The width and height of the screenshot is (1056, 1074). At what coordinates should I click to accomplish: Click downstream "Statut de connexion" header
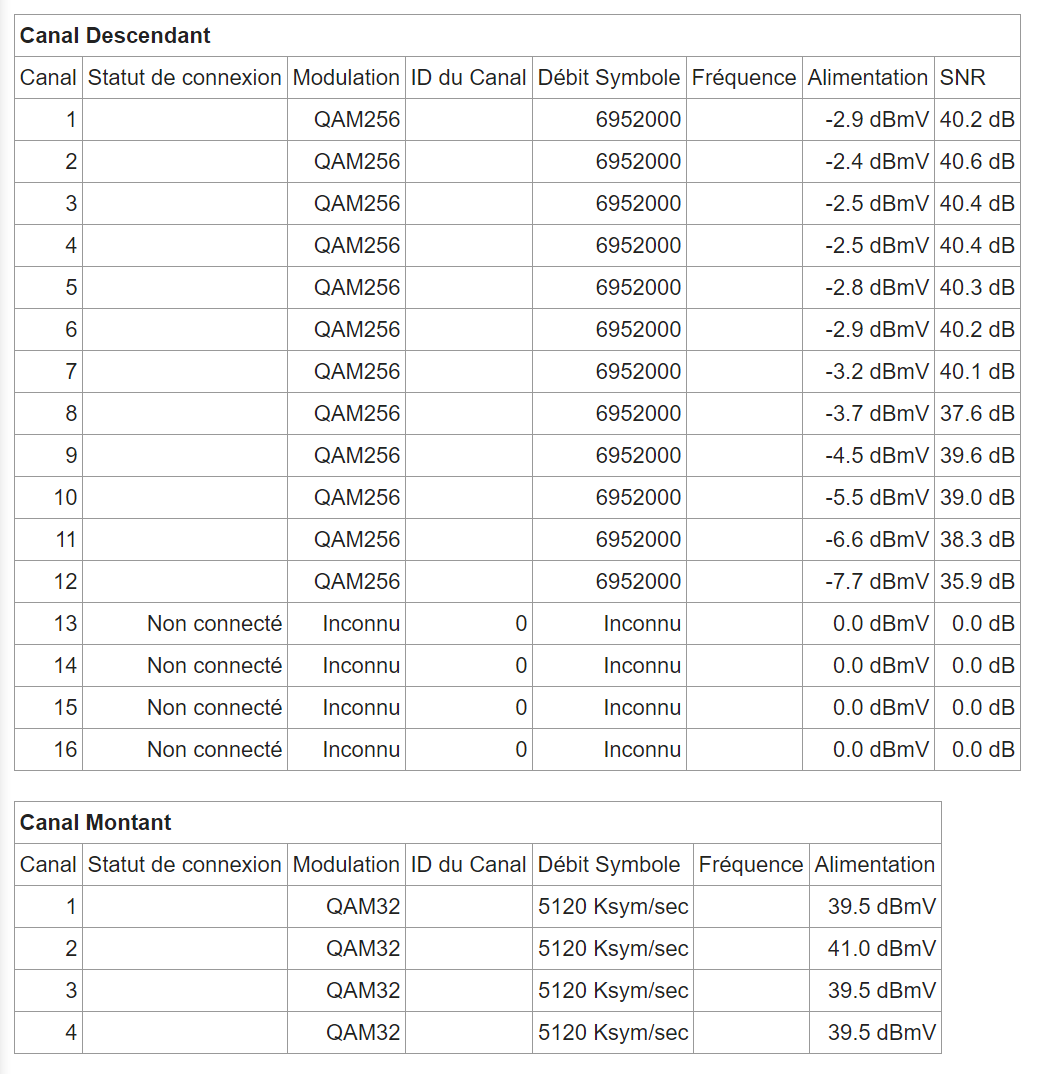pos(184,77)
